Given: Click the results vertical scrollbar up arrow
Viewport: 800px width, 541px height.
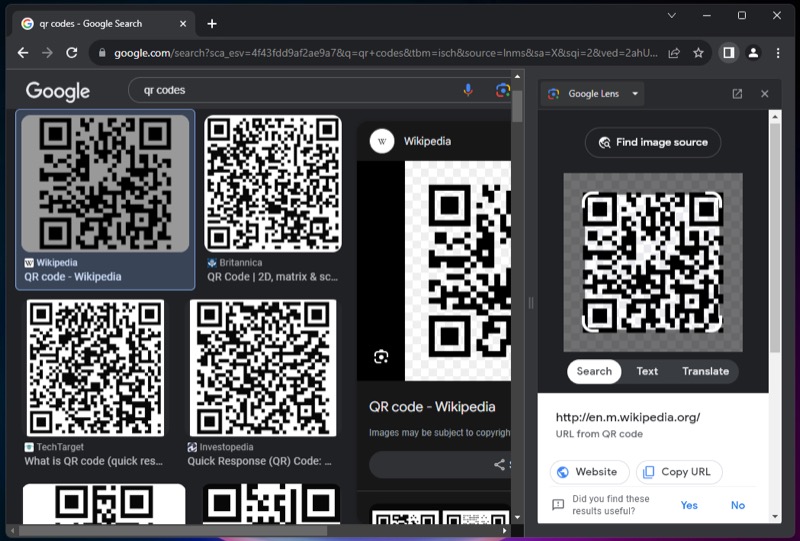Looking at the screenshot, I should (517, 77).
